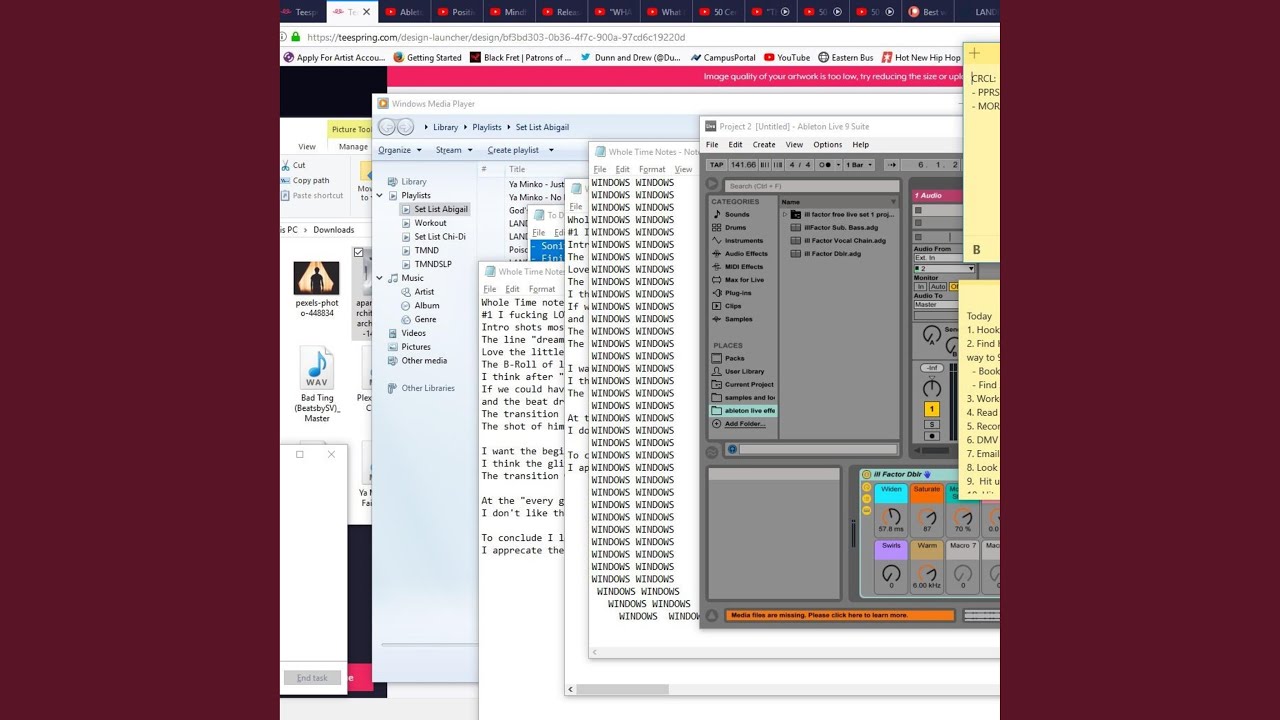The height and width of the screenshot is (720, 1280).
Task: Select Workout playlist in Media Player
Action: point(430,223)
